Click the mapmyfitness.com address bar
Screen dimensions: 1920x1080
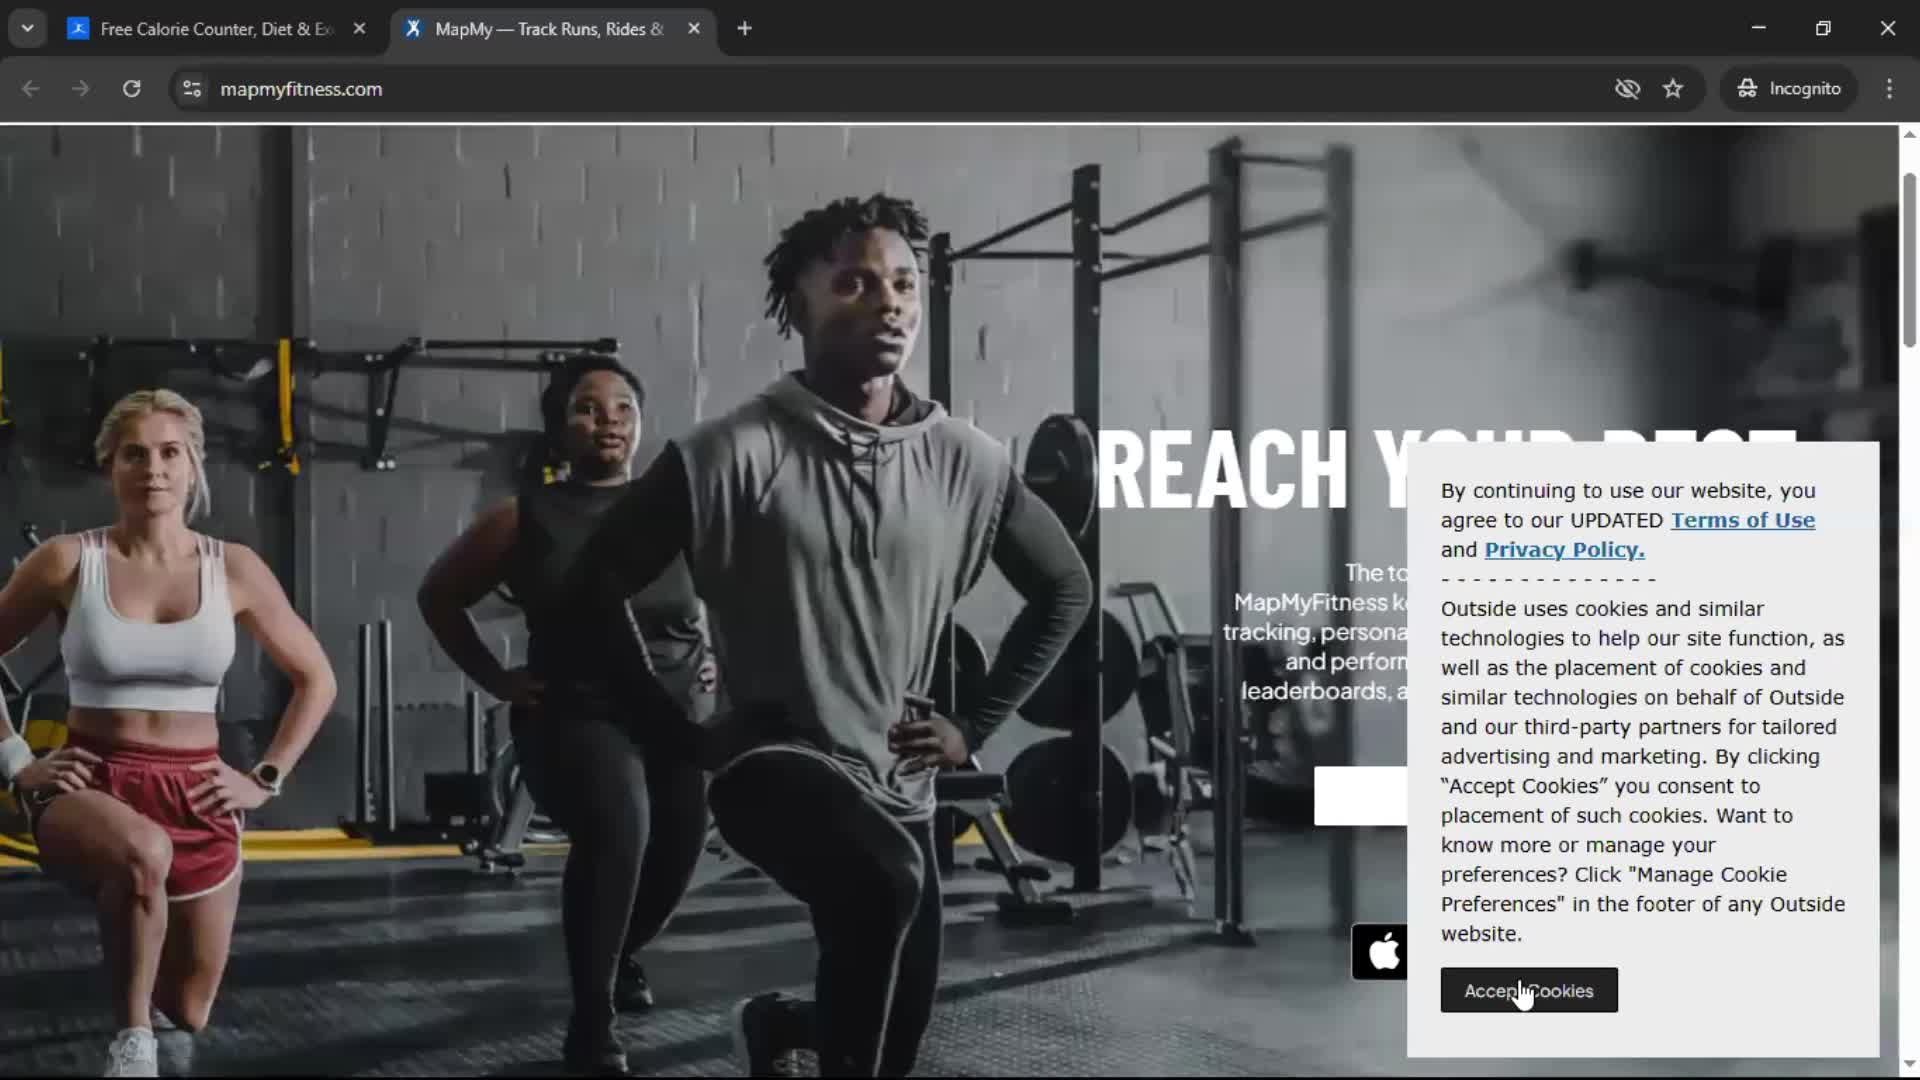point(900,89)
